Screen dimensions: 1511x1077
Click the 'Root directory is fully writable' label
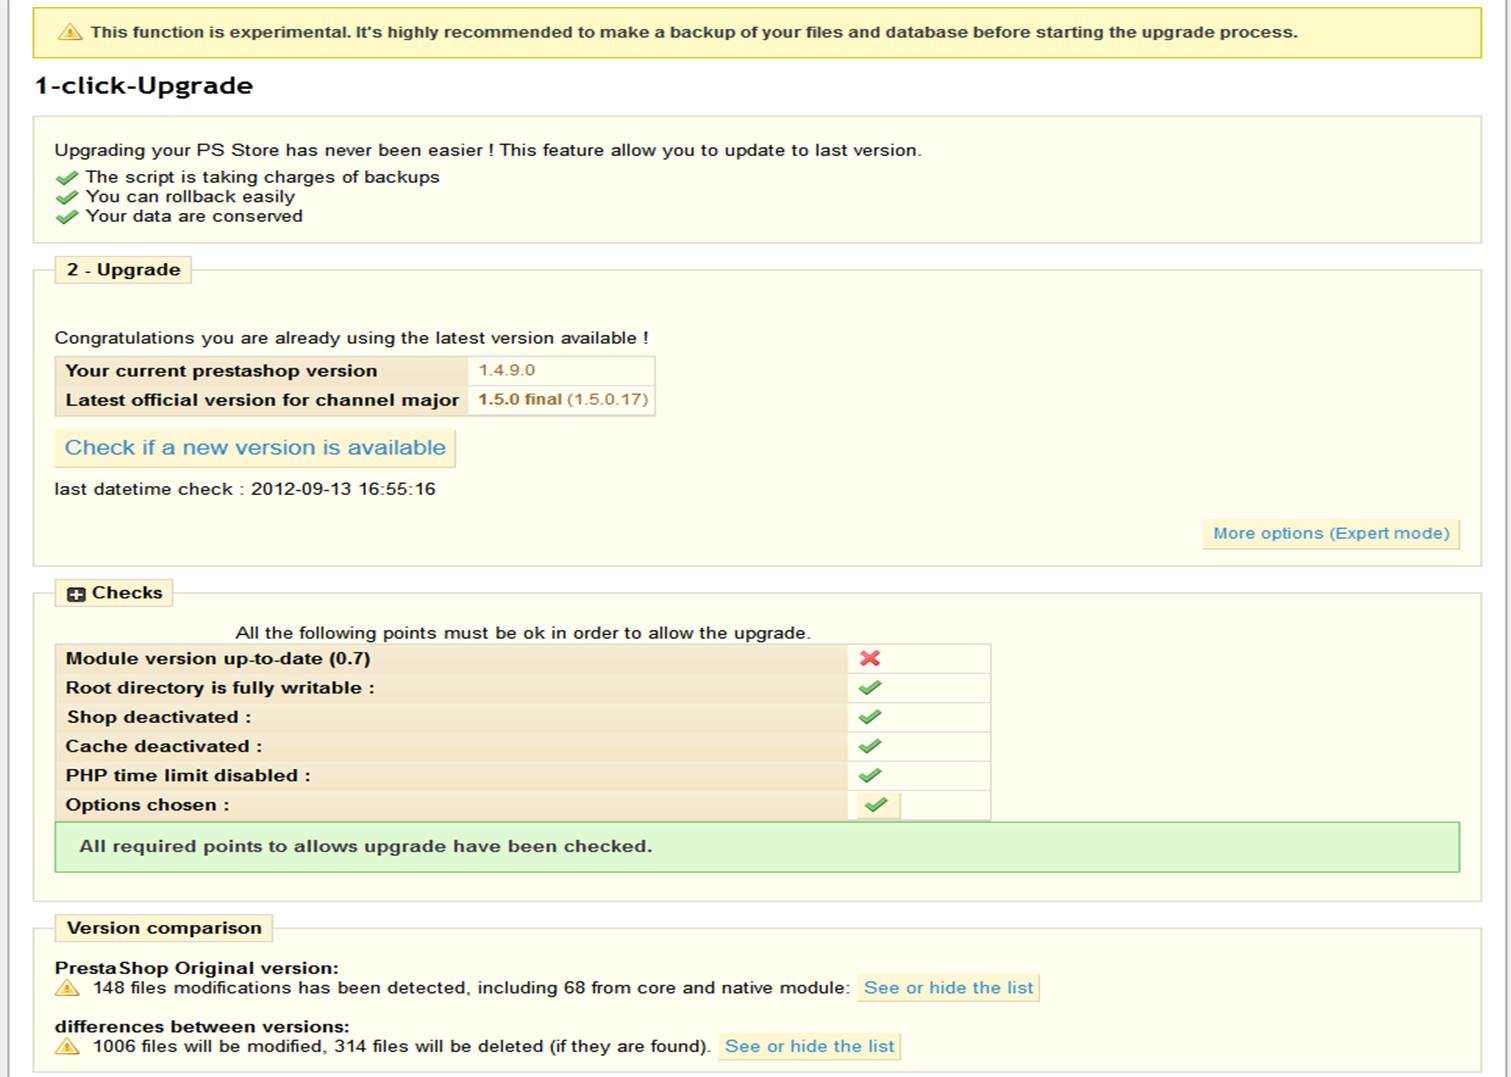tap(220, 688)
